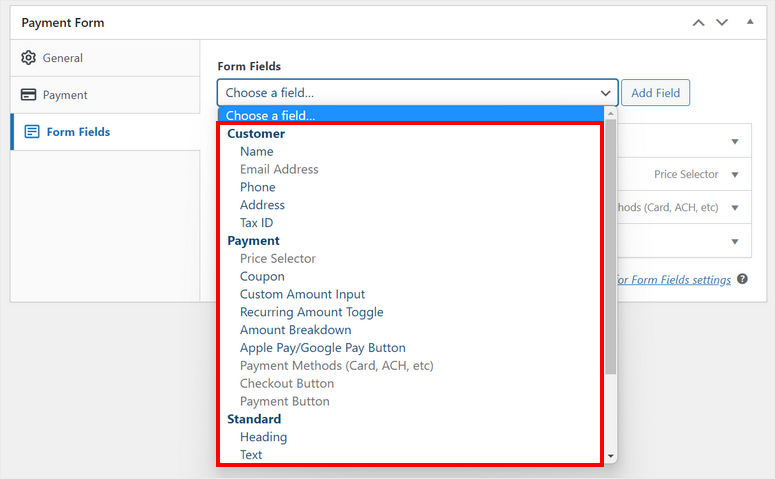The height and width of the screenshot is (479, 775).
Task: Move Payment Form panel up
Action: coord(698,22)
